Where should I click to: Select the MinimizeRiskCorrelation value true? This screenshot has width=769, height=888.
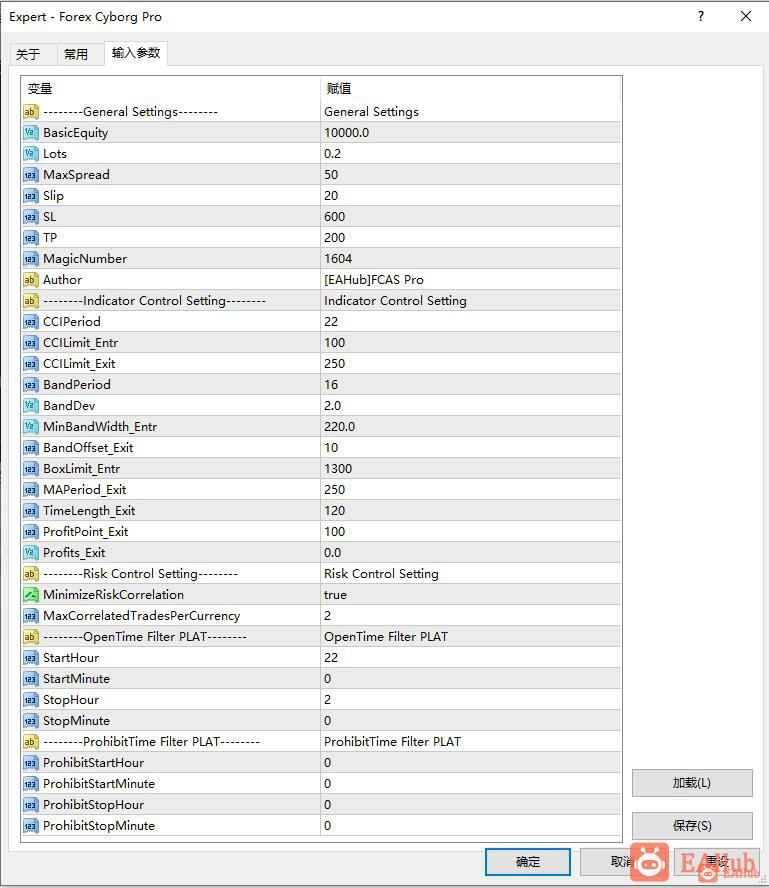pyautogui.click(x=335, y=595)
